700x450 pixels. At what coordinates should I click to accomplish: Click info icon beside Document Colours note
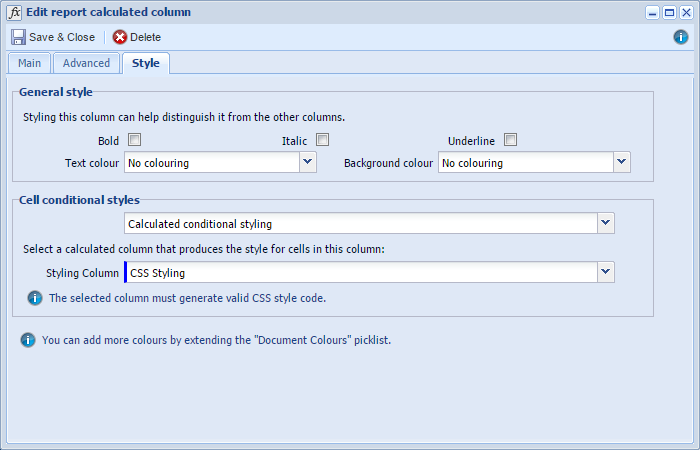(28, 340)
